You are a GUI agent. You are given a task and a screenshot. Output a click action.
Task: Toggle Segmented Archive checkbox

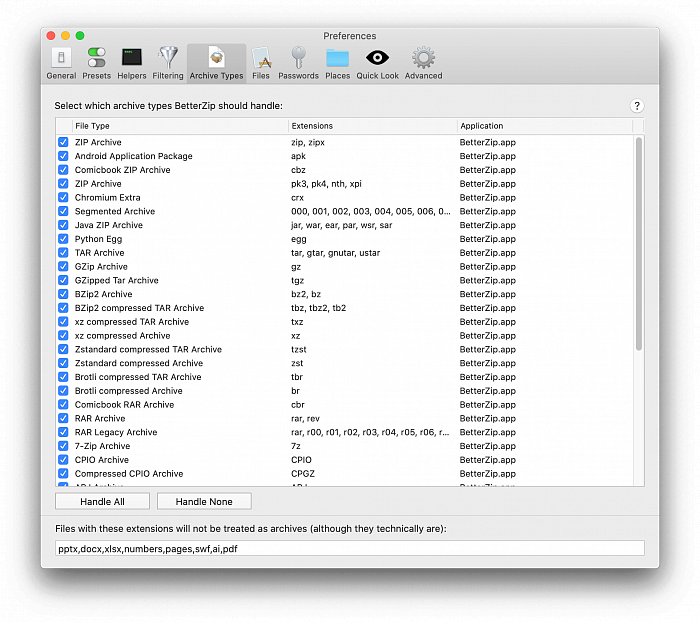pos(63,211)
